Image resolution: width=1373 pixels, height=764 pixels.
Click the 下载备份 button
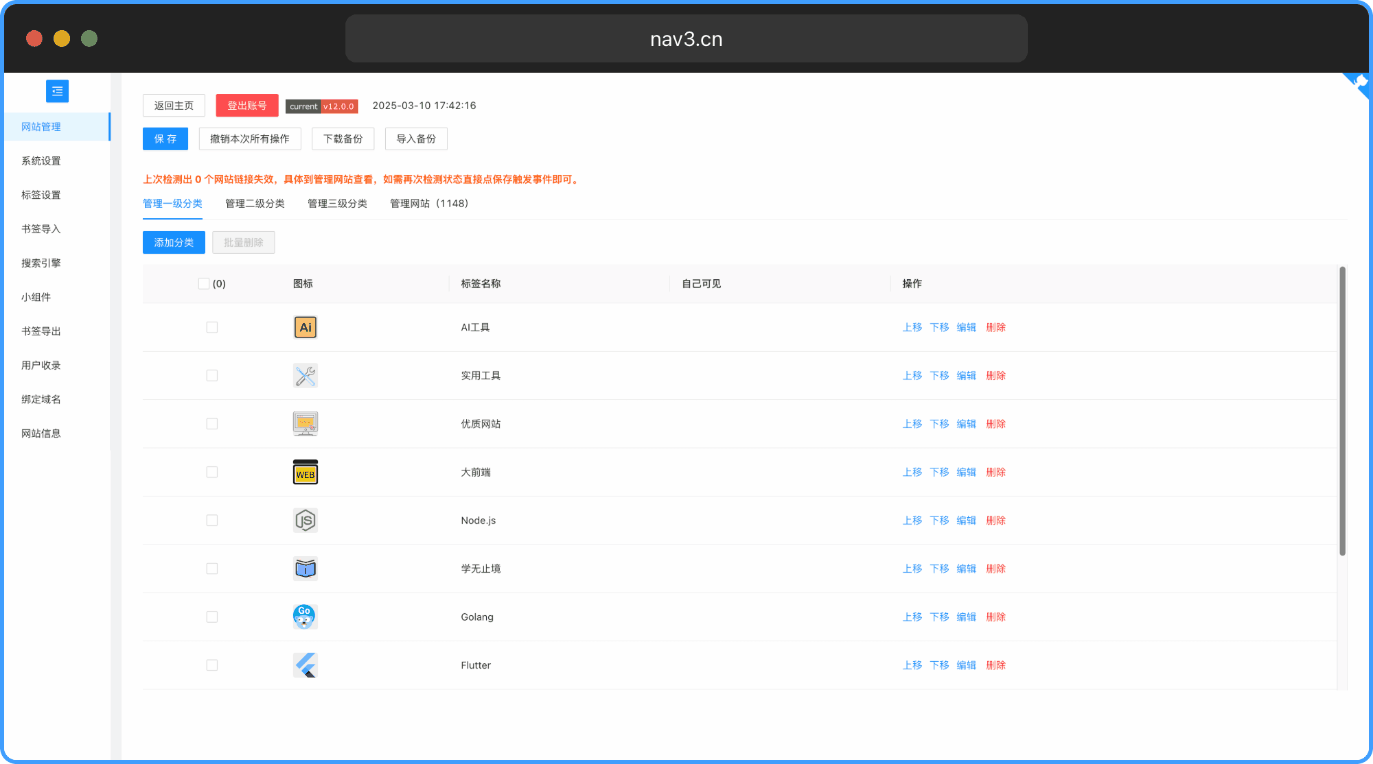(343, 139)
